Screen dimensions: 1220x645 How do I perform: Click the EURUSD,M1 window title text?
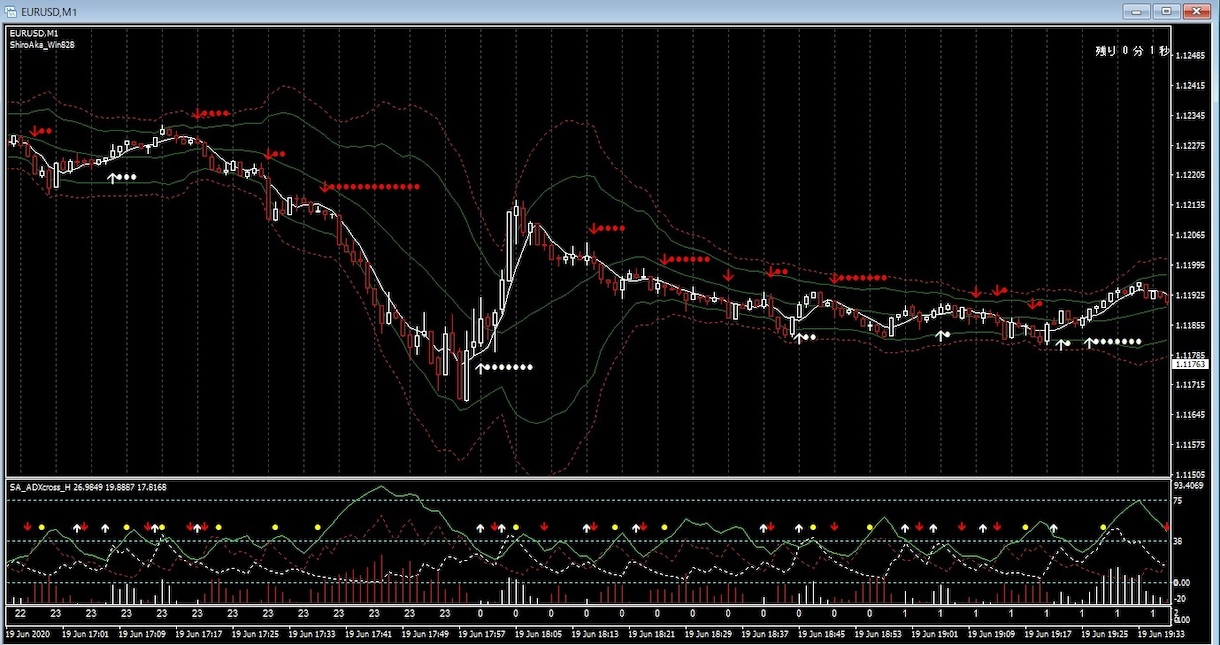click(49, 12)
